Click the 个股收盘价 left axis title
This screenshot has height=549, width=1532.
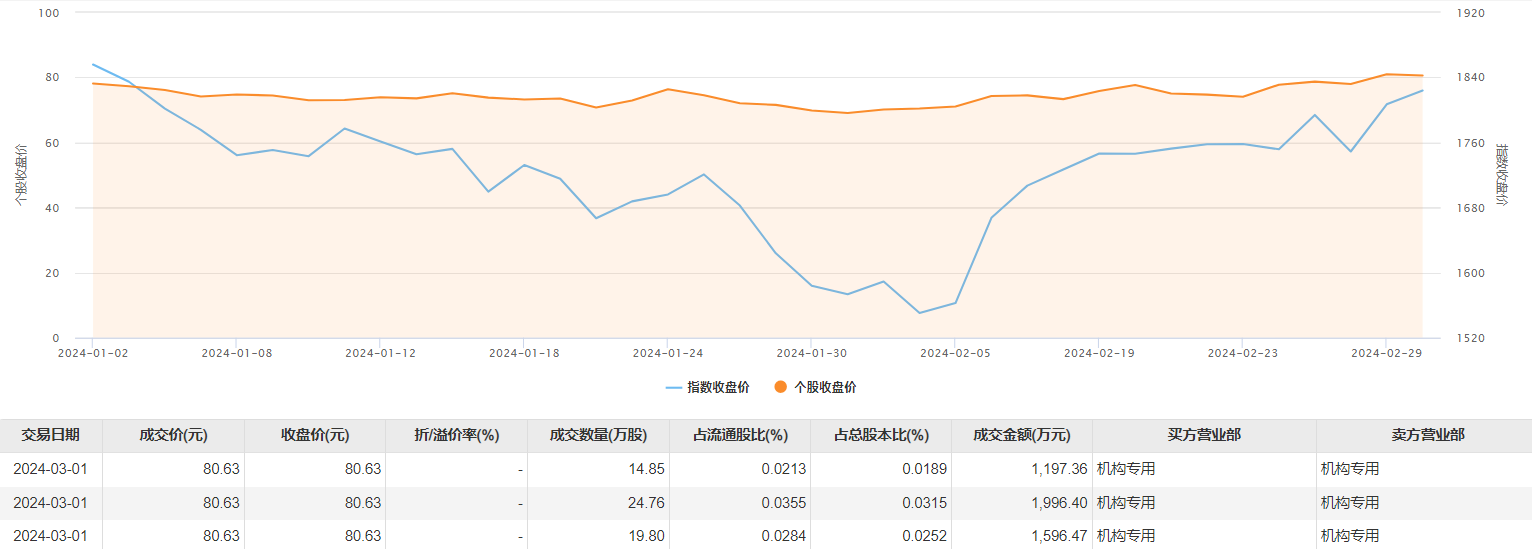[x=21, y=176]
